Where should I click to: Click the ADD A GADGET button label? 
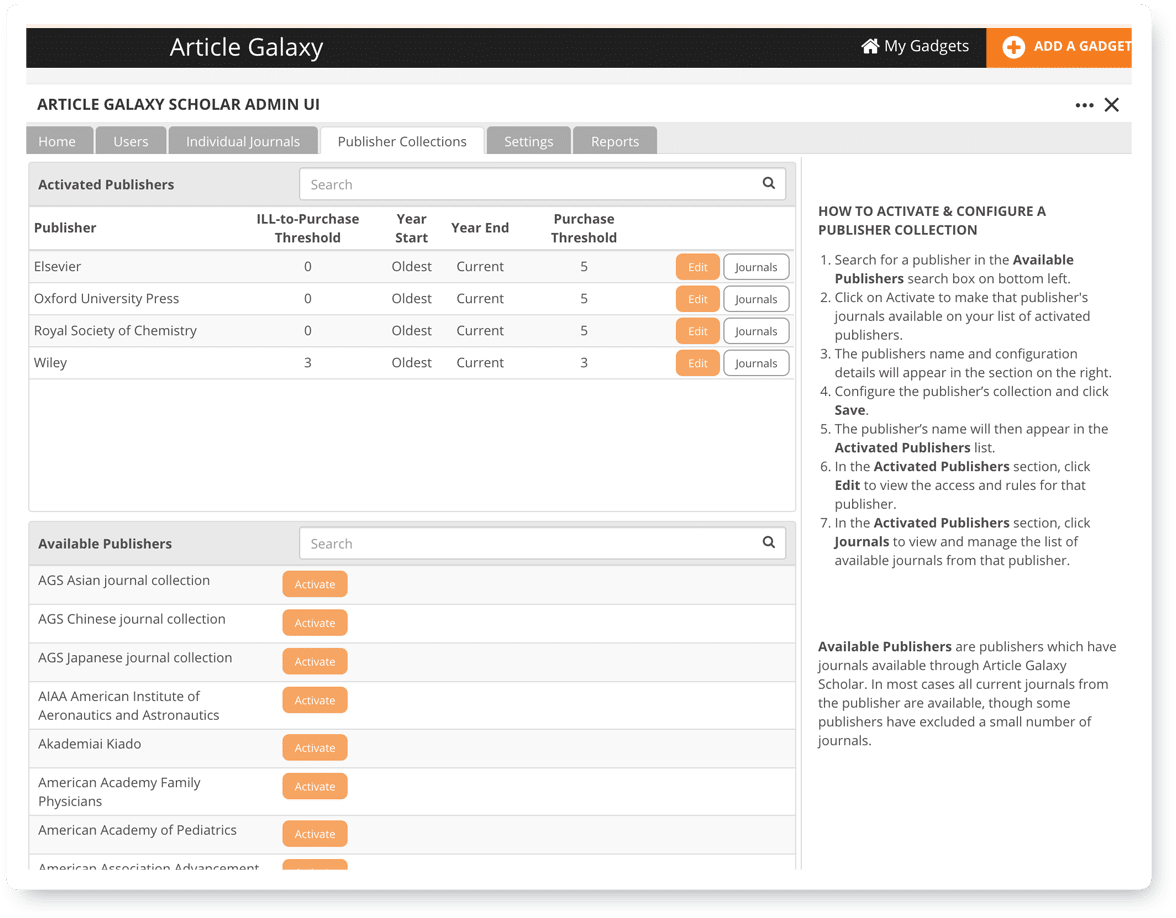(1082, 46)
